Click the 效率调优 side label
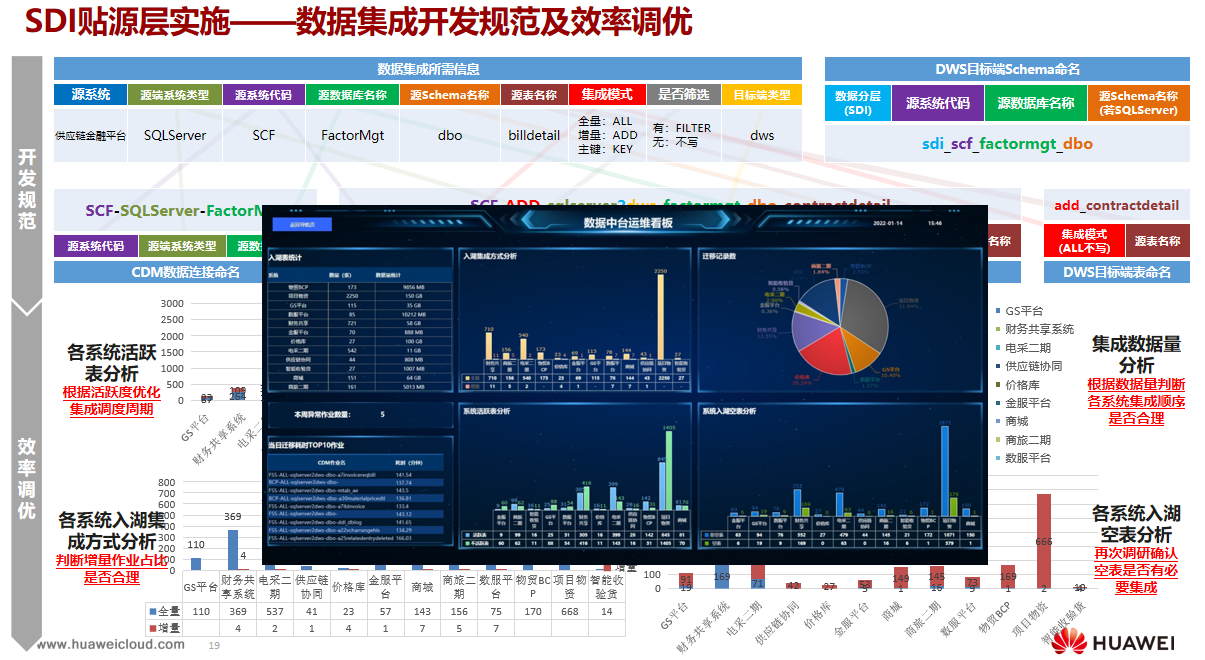 click(27, 479)
